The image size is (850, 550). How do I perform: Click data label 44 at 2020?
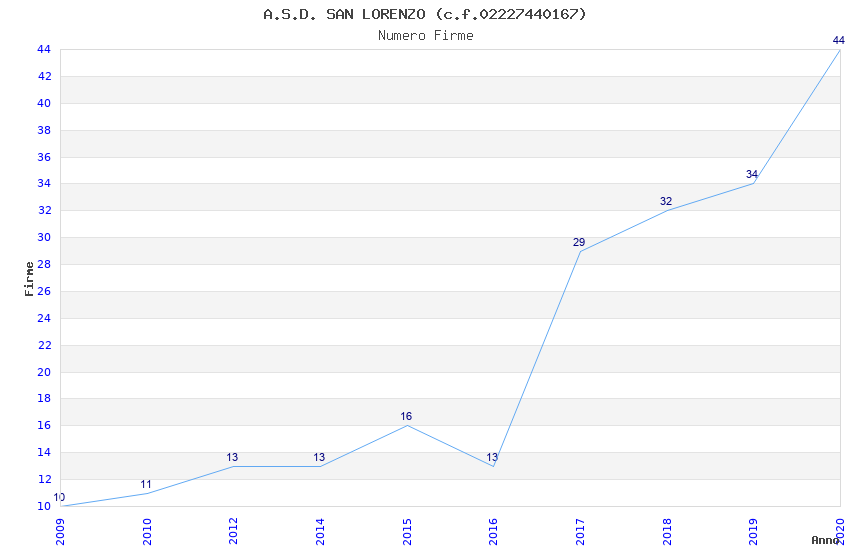839,40
